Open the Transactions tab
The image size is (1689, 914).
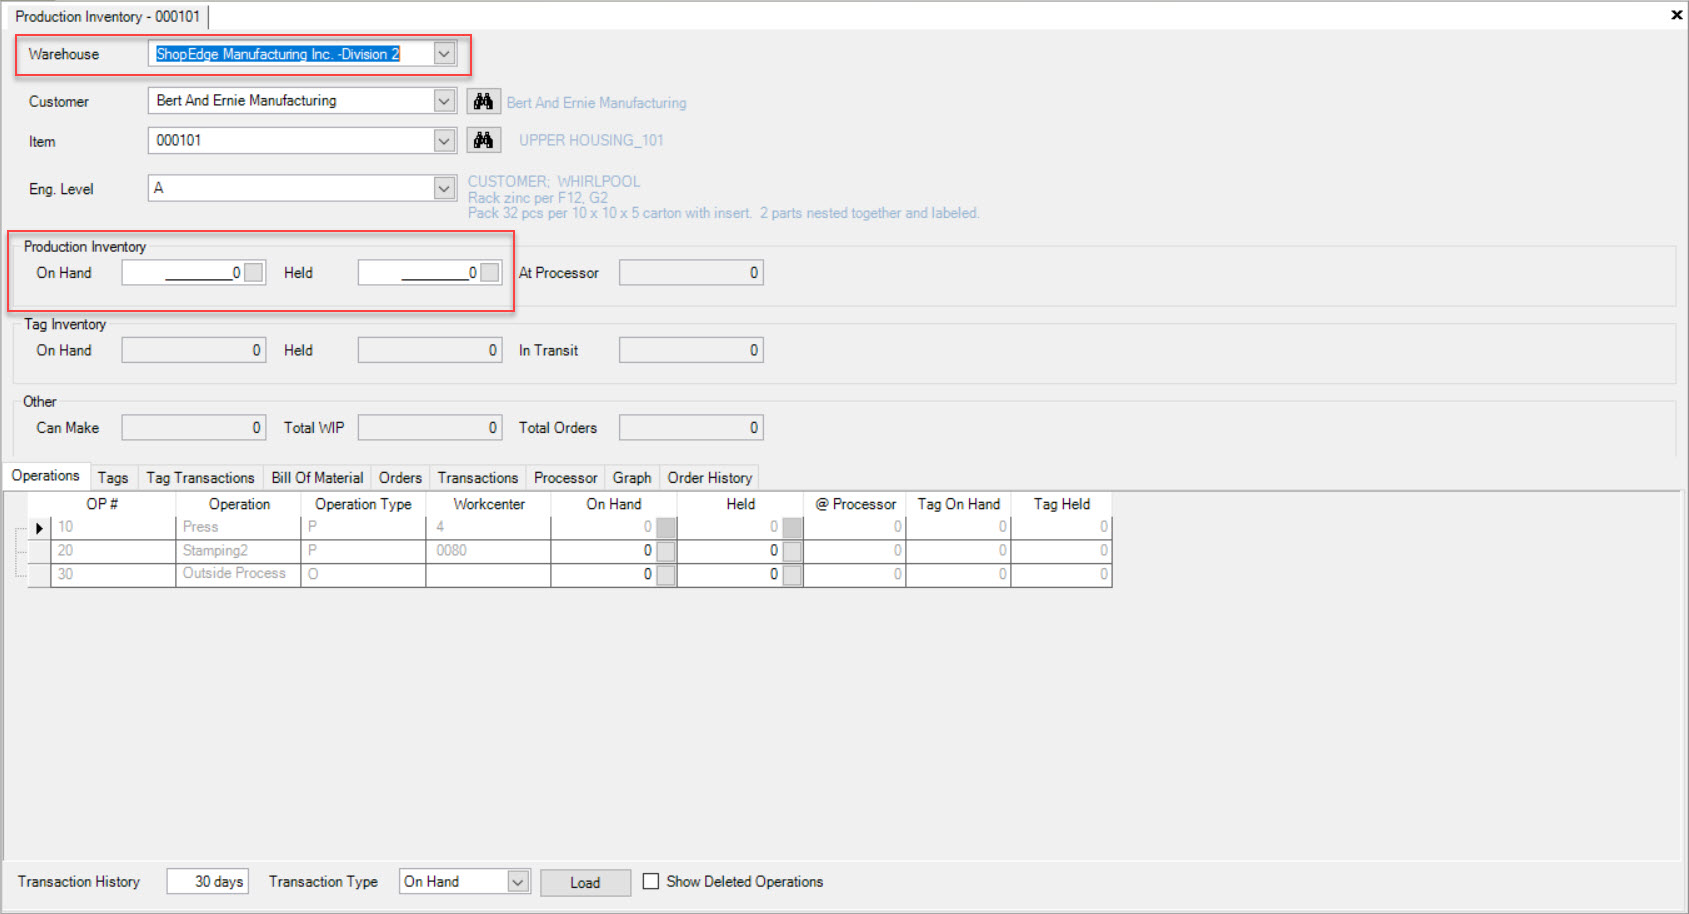tap(478, 478)
